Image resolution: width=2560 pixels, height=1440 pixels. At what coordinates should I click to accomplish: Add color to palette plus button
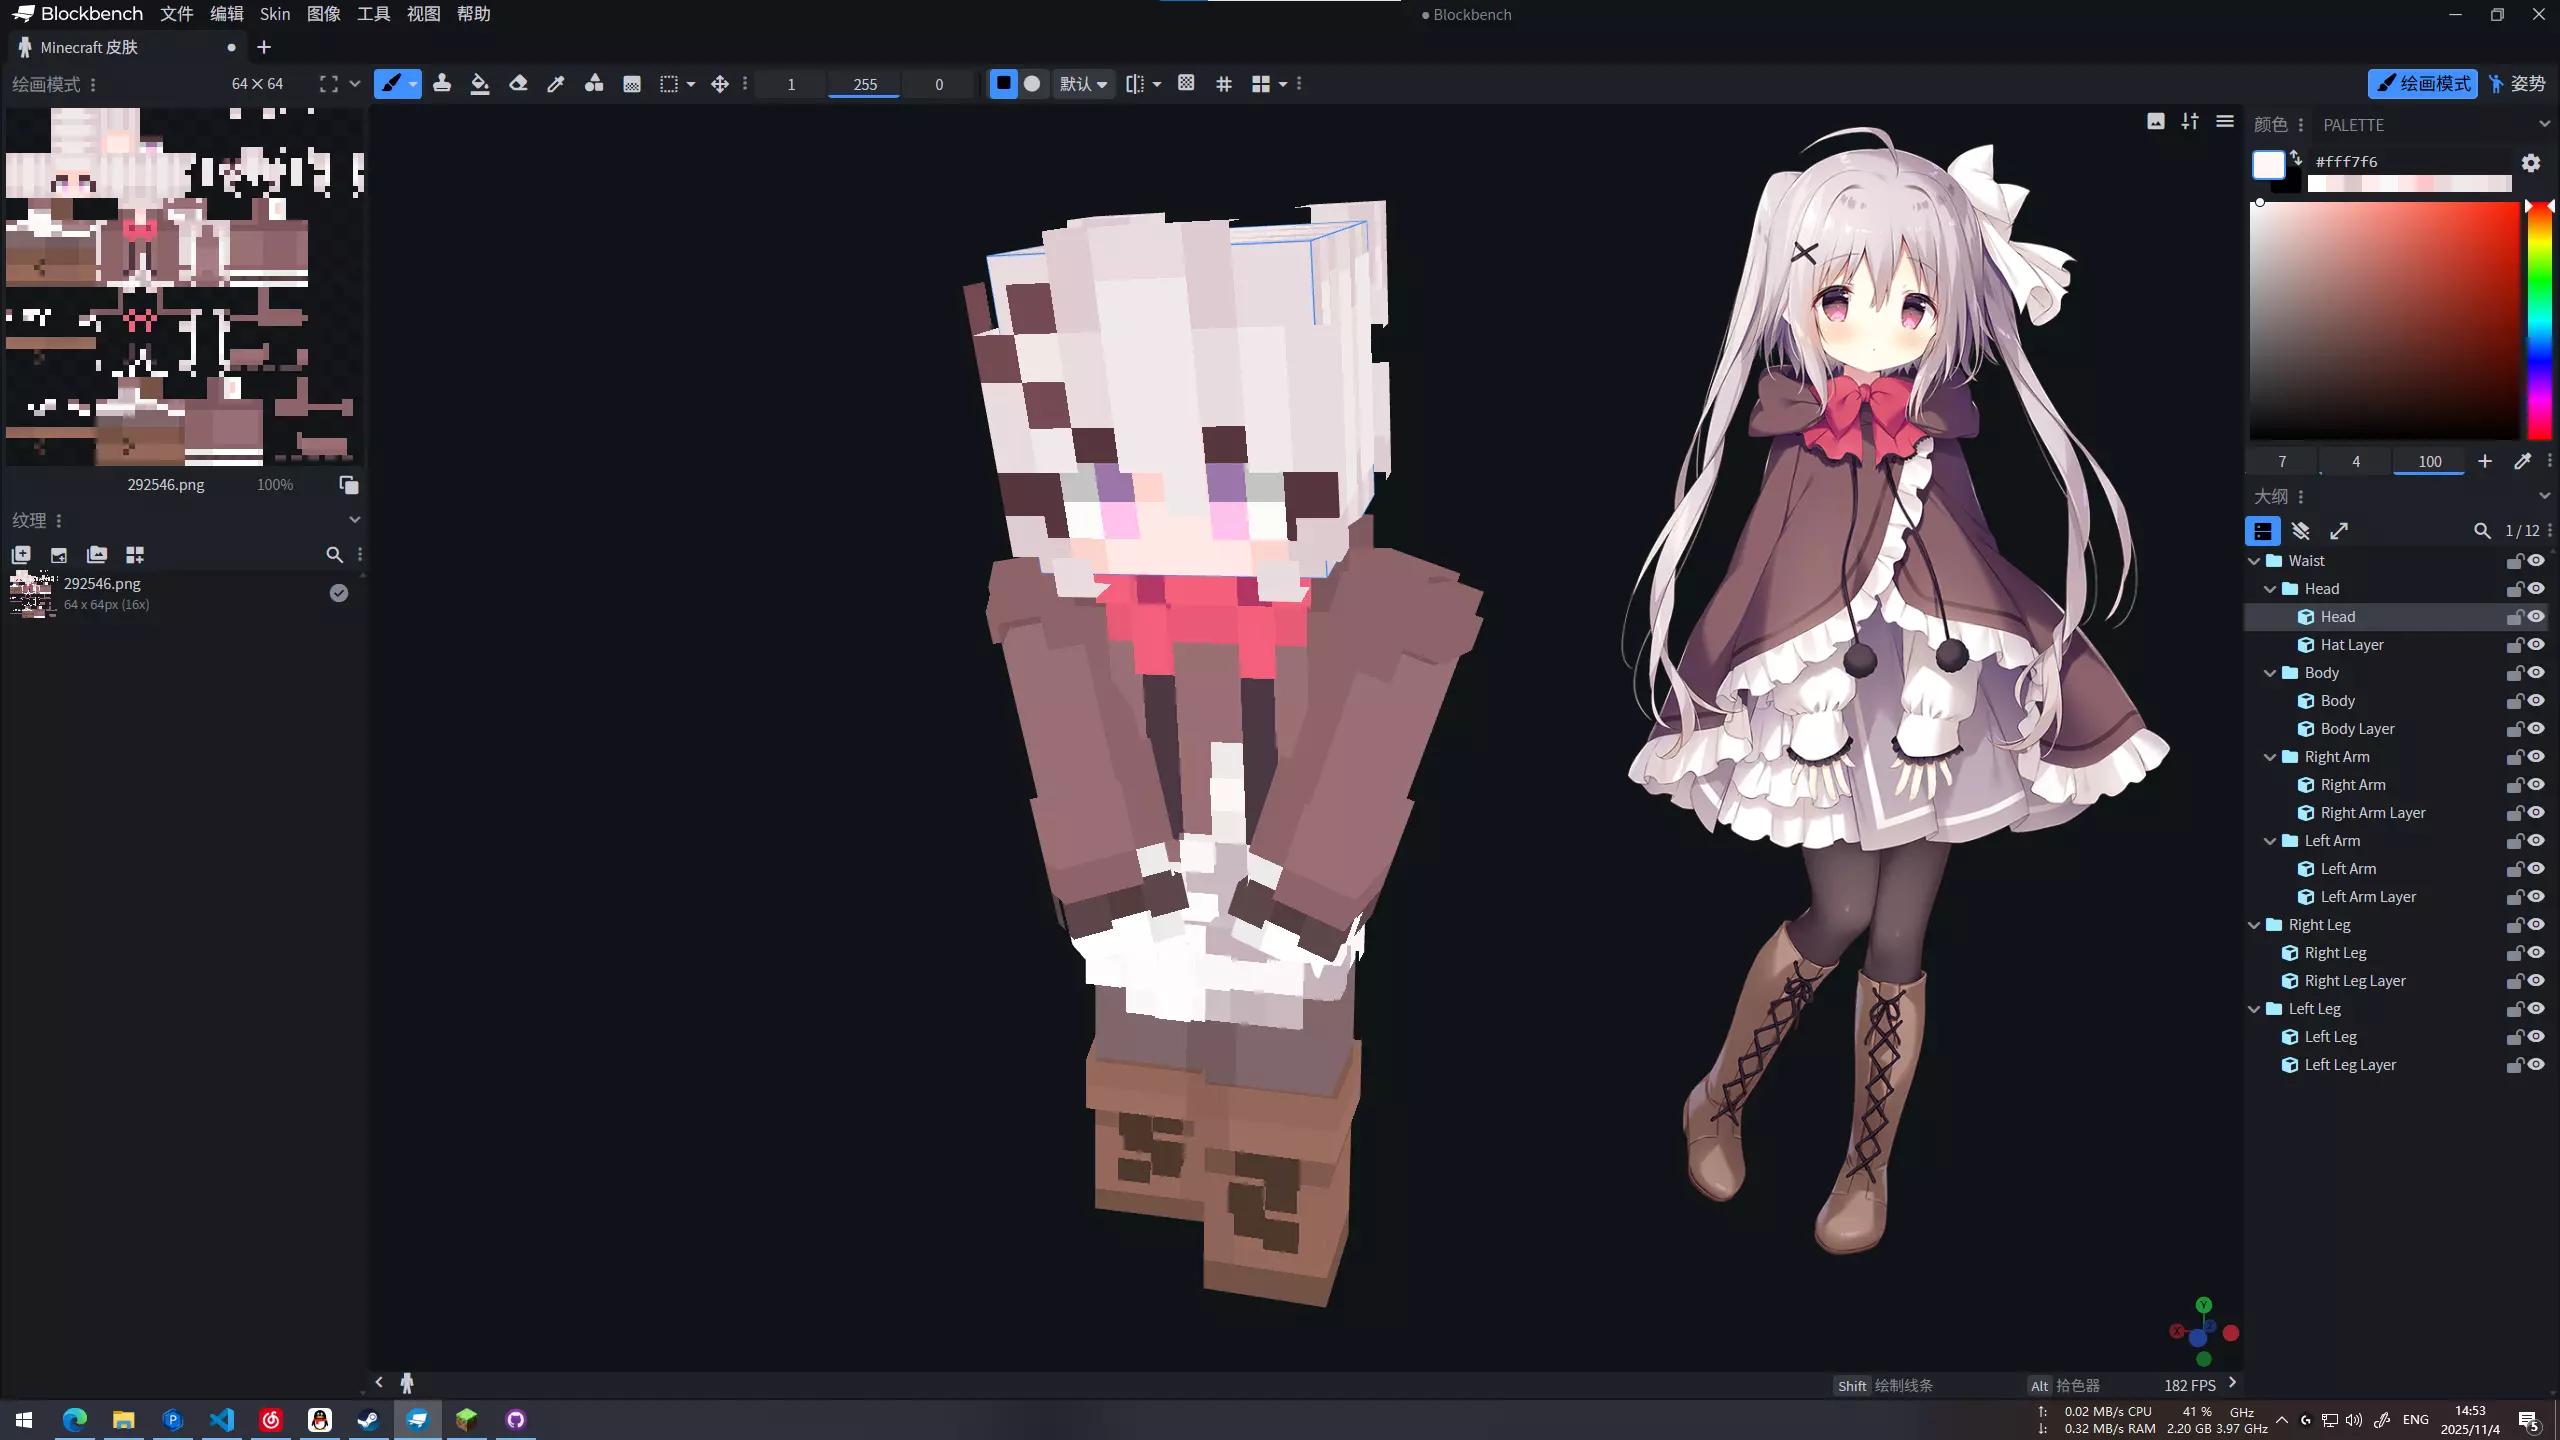pos(2485,461)
